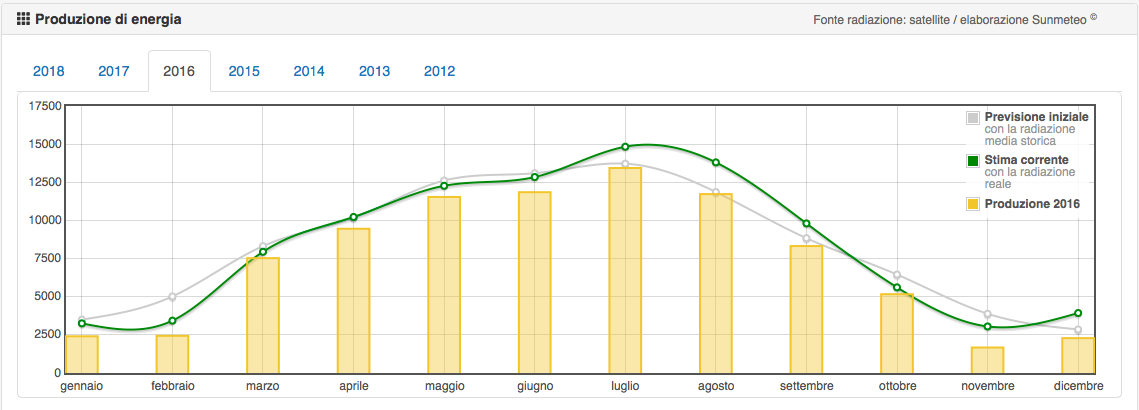Click gray Previsione point for febbraio
The image size is (1139, 410).
point(172,297)
